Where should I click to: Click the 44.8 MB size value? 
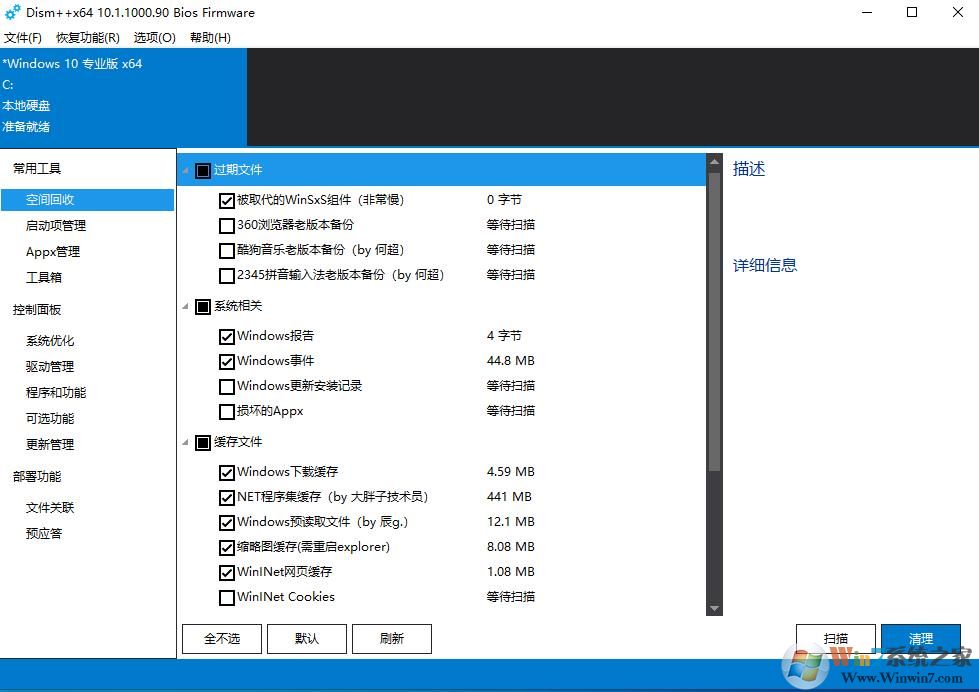[511, 361]
